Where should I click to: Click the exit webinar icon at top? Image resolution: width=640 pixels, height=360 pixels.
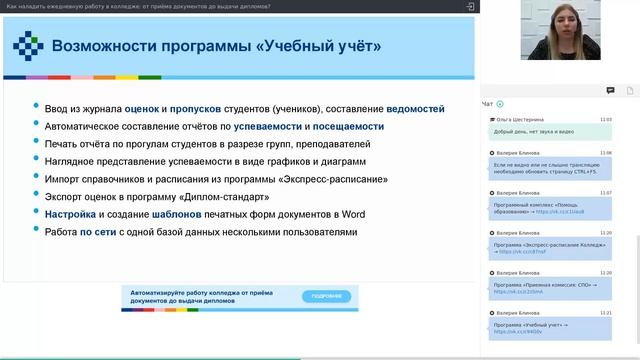click(x=470, y=7)
